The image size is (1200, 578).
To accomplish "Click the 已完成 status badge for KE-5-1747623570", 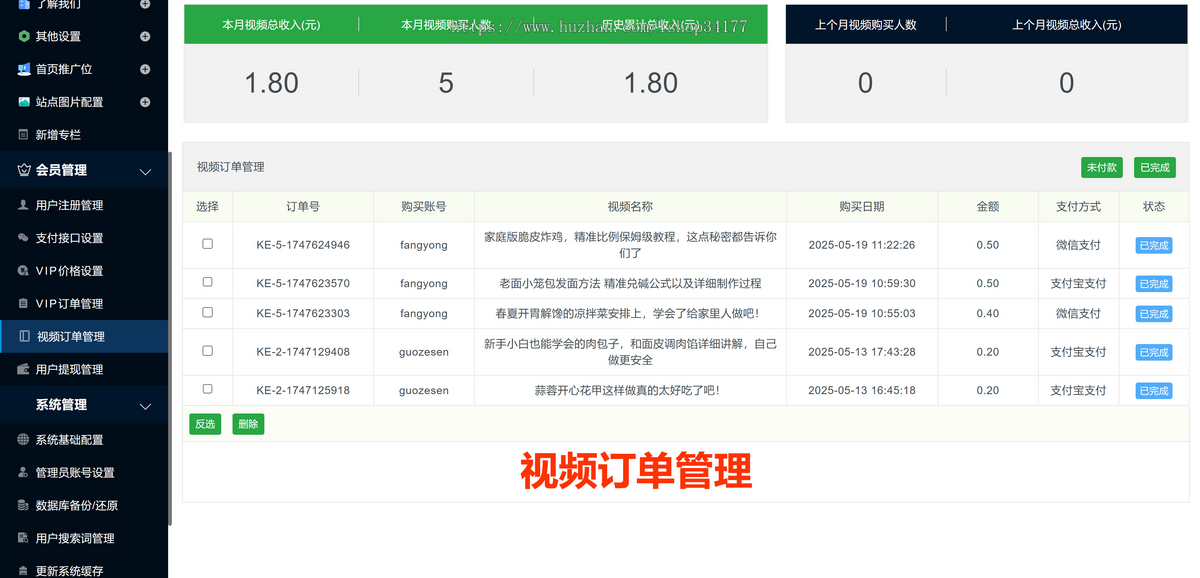I will (1153, 284).
